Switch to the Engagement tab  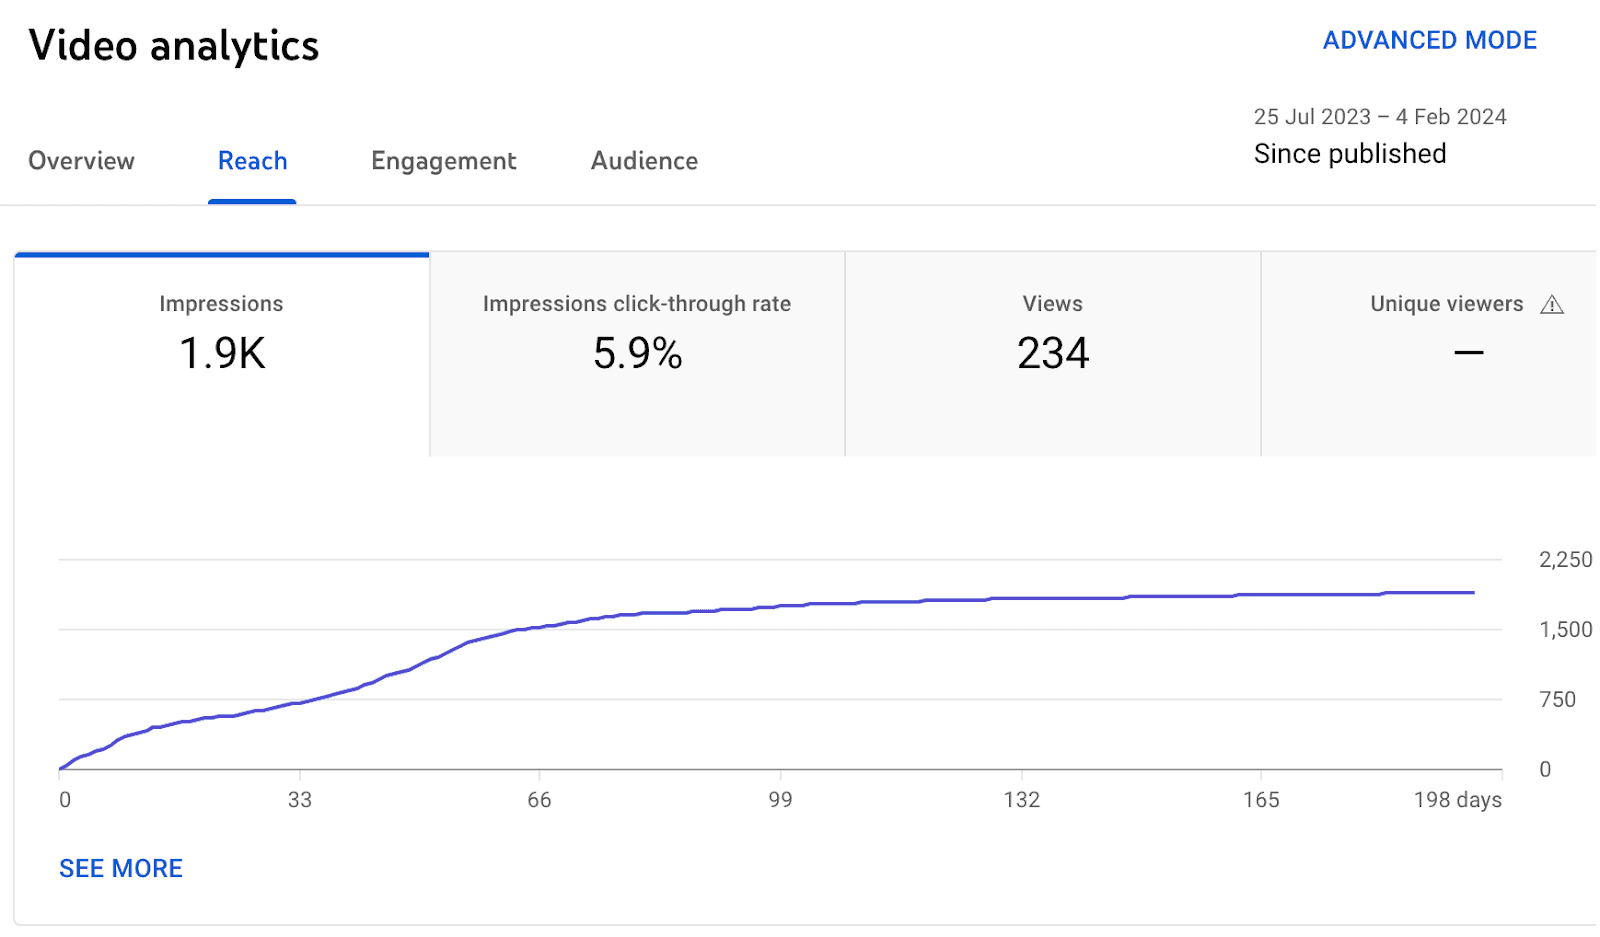(443, 161)
